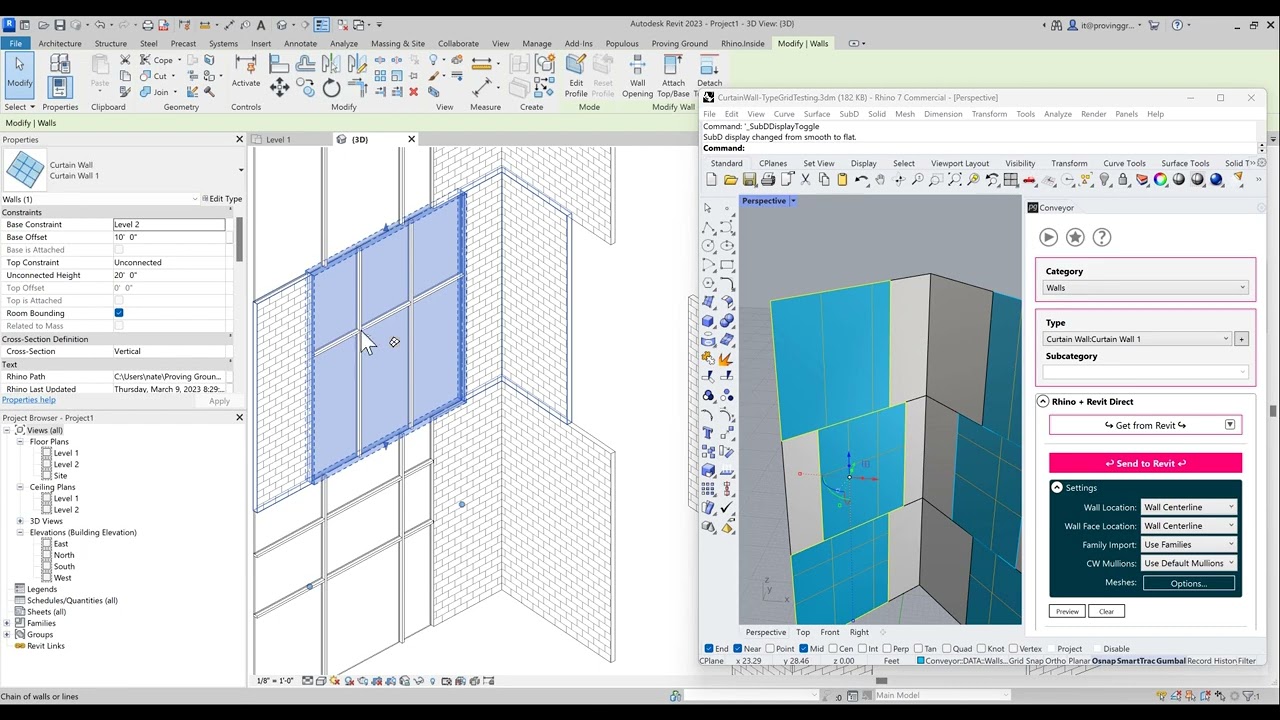Click the Edit Profile tool

tap(576, 75)
